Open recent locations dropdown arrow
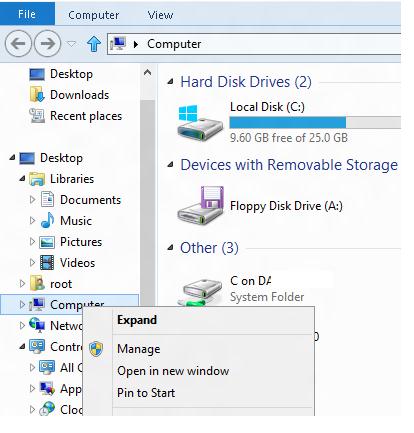The image size is (414, 433). pyautogui.click(x=72, y=44)
